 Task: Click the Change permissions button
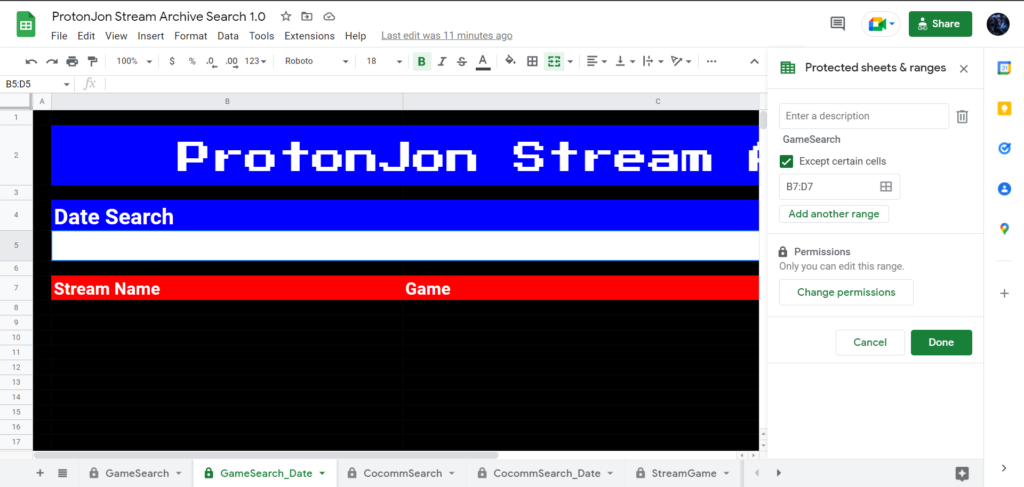846,292
